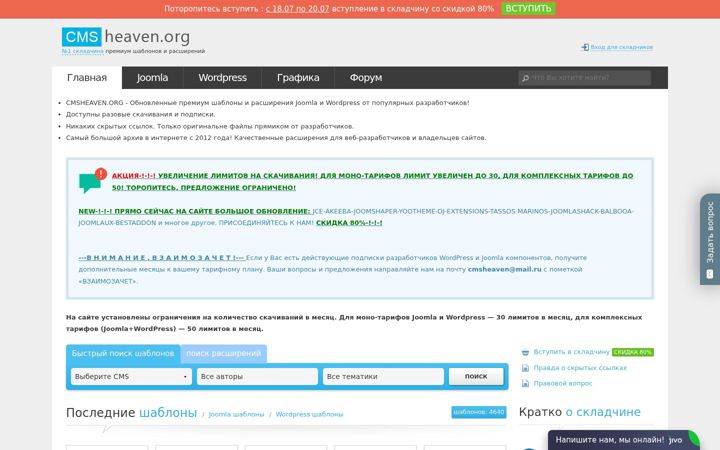The width and height of the screenshot is (720, 450).
Task: Expand the Выберите CMS dropdown
Action: click(x=131, y=377)
